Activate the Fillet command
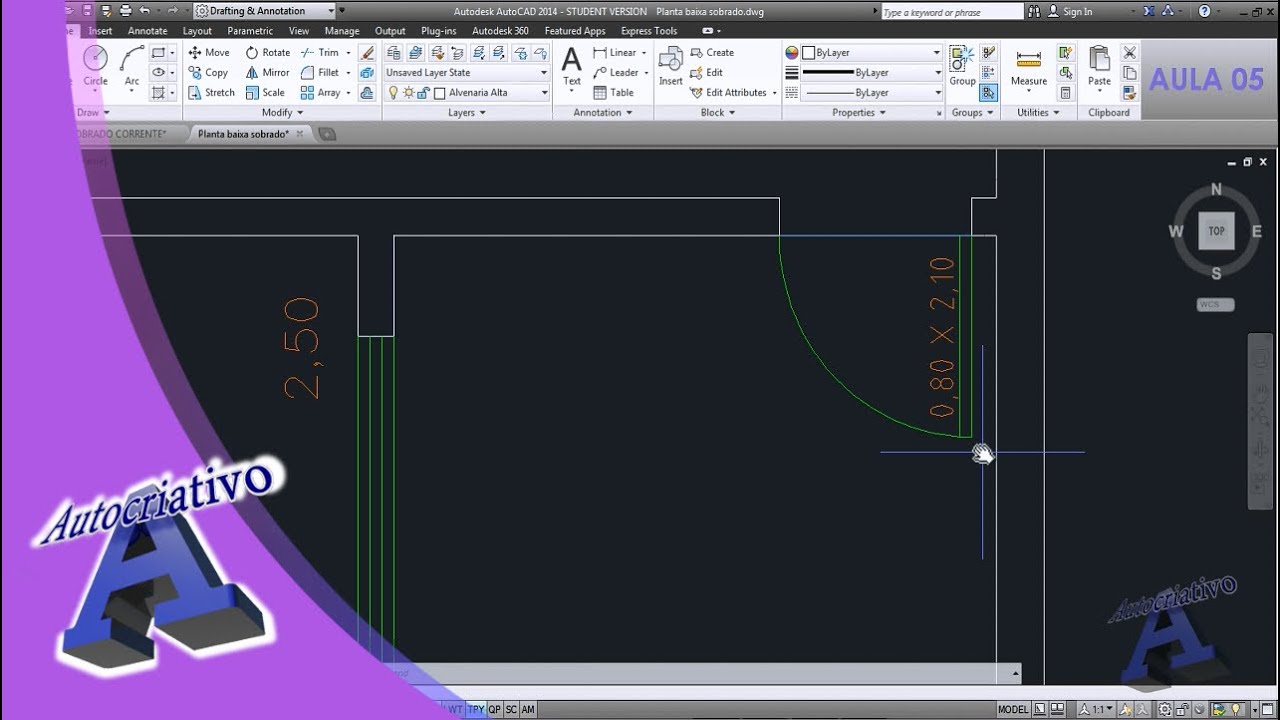1280x720 pixels. (320, 72)
